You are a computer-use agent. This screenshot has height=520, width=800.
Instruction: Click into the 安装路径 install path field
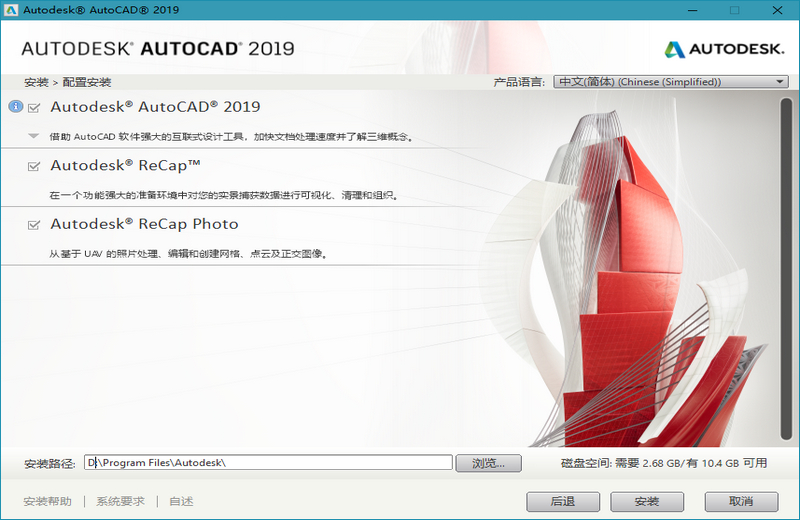tap(268, 463)
